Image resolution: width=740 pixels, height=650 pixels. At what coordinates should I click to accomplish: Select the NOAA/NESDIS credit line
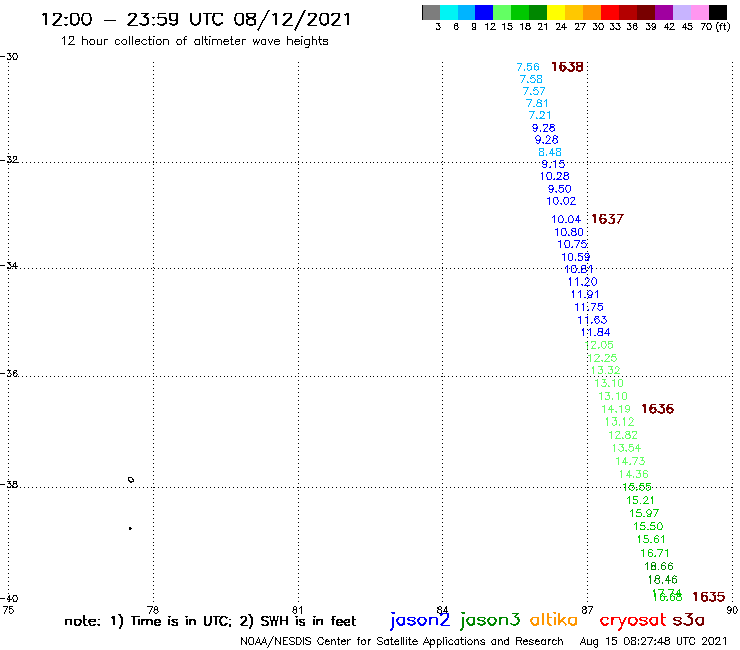tap(402, 642)
